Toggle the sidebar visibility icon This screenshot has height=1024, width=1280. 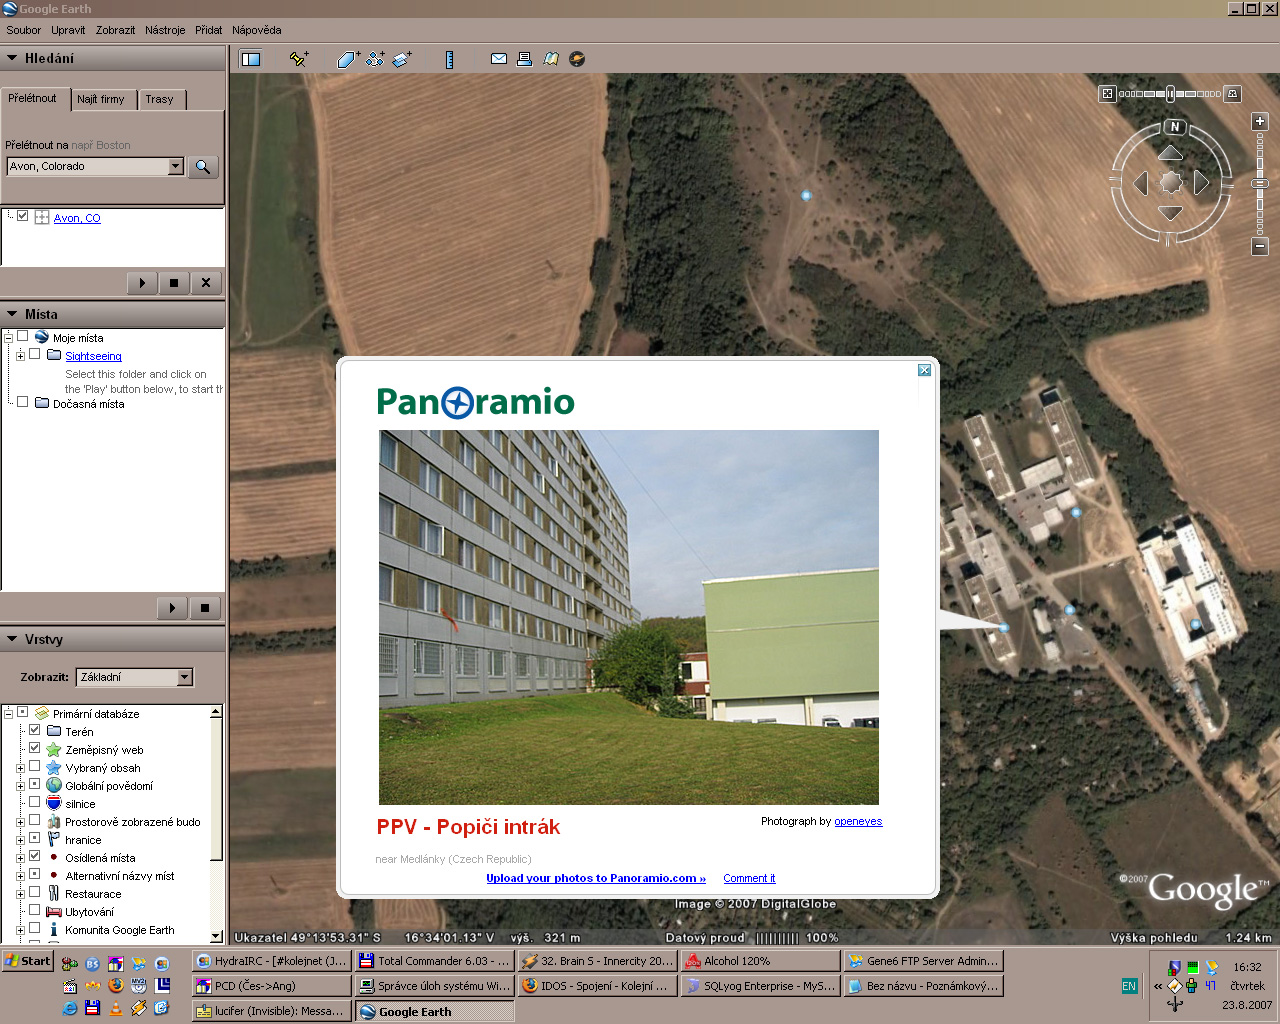(x=251, y=59)
